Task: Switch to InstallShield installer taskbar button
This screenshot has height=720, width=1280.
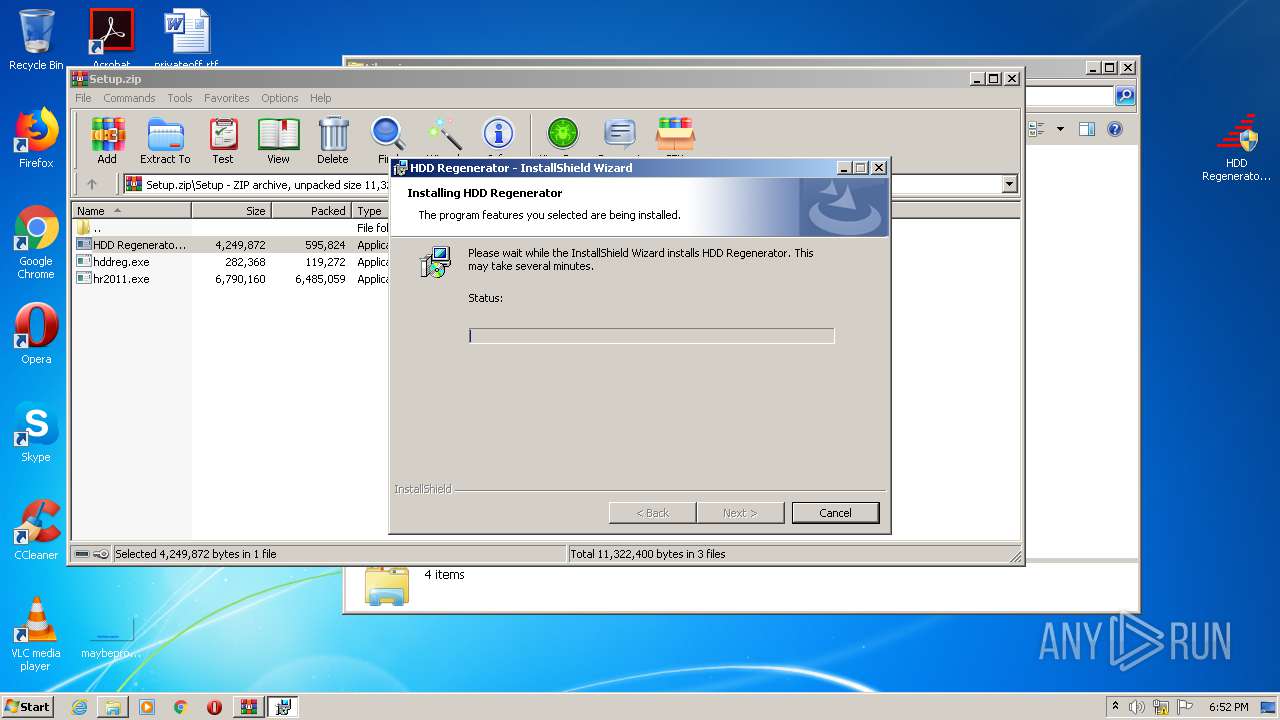Action: click(x=283, y=707)
